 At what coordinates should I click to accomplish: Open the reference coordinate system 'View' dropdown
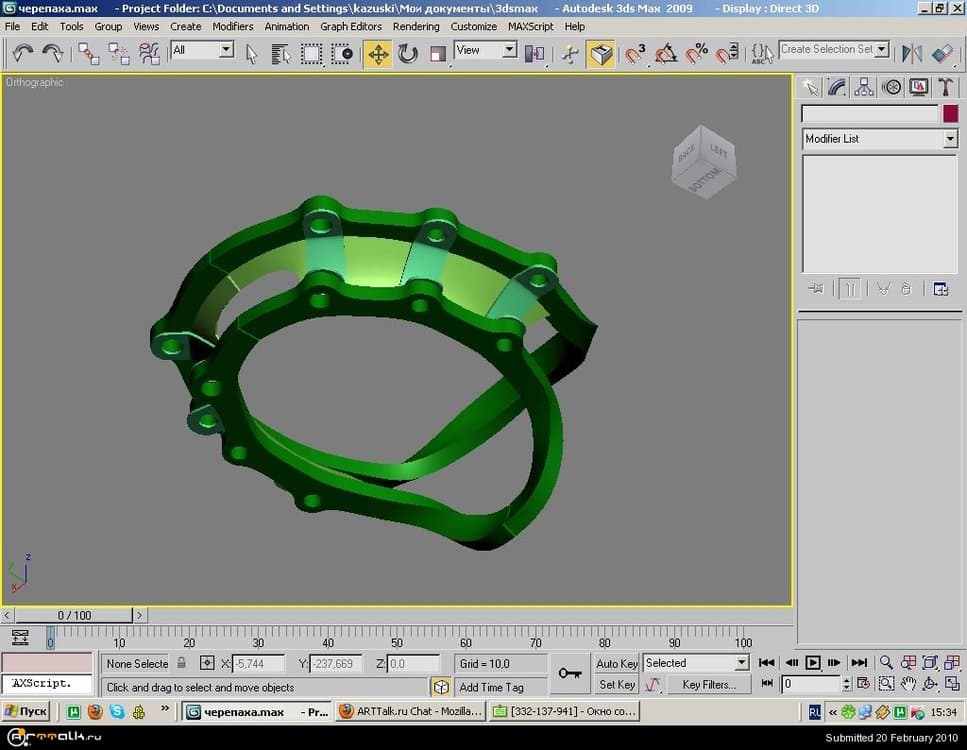[509, 50]
